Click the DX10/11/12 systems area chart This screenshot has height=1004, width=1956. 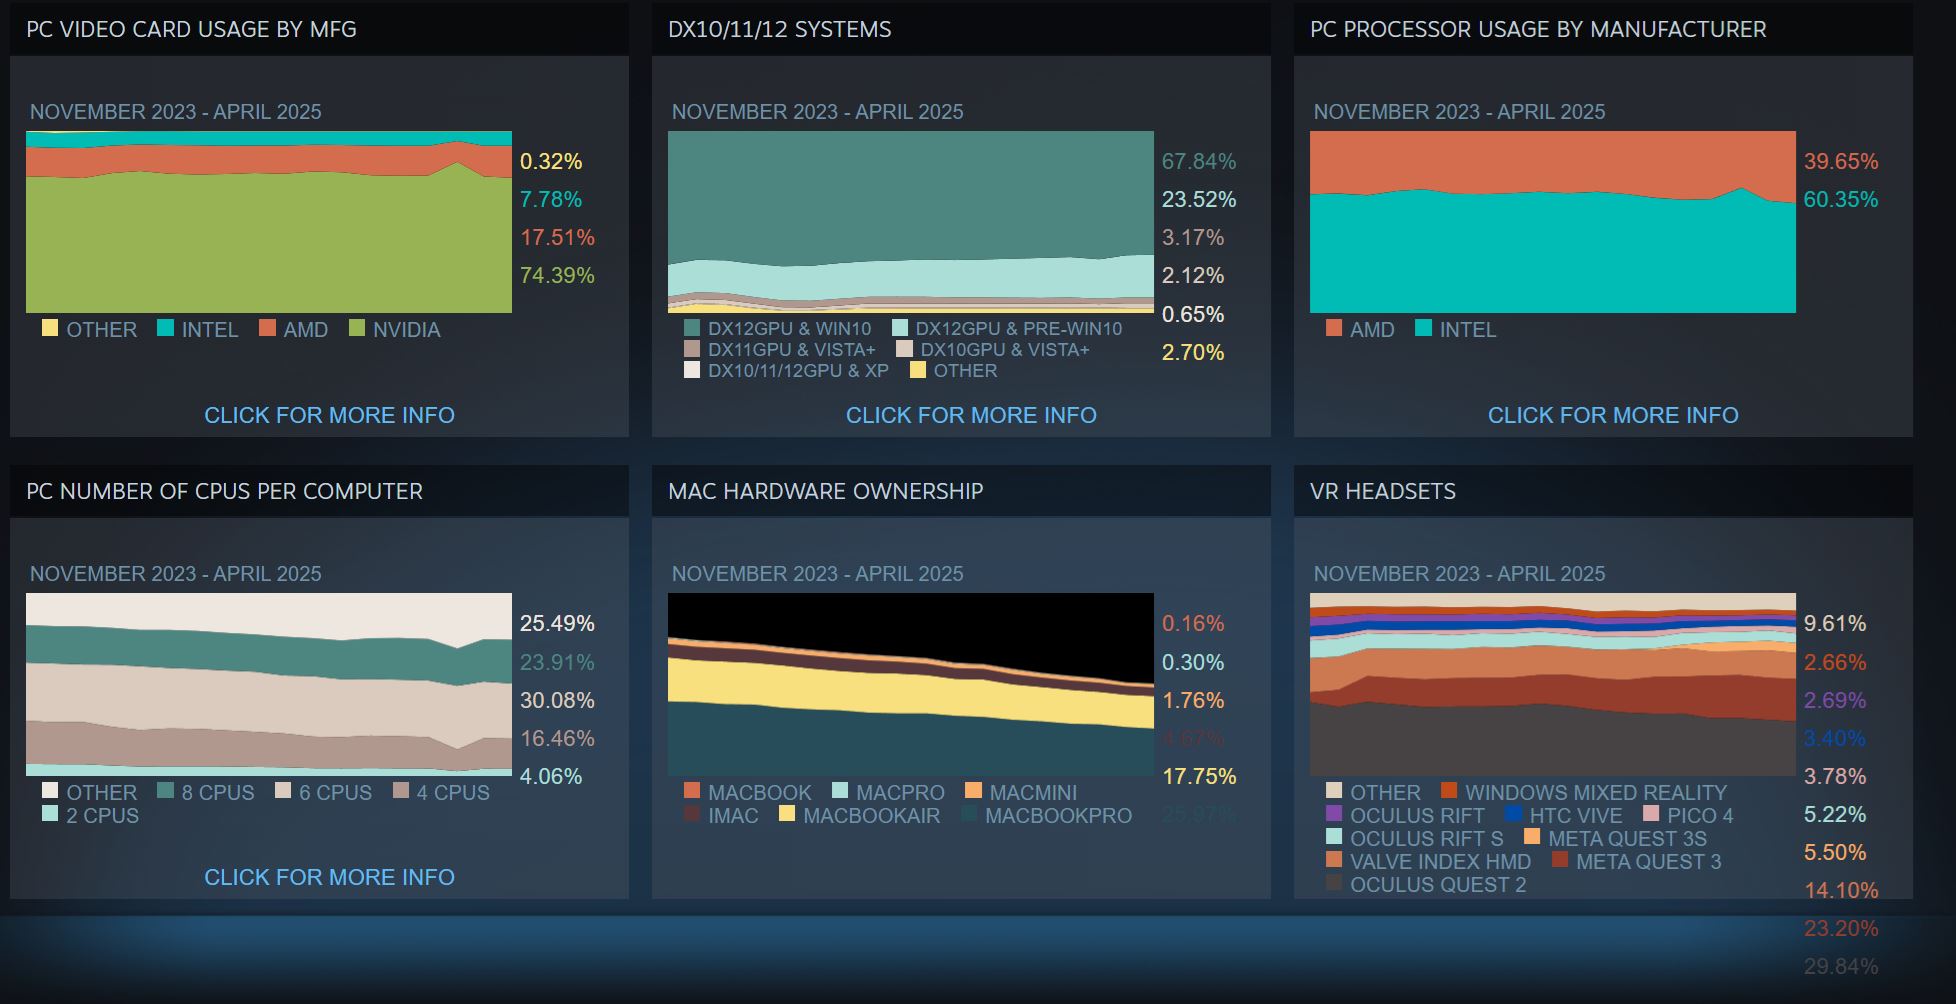(x=911, y=222)
